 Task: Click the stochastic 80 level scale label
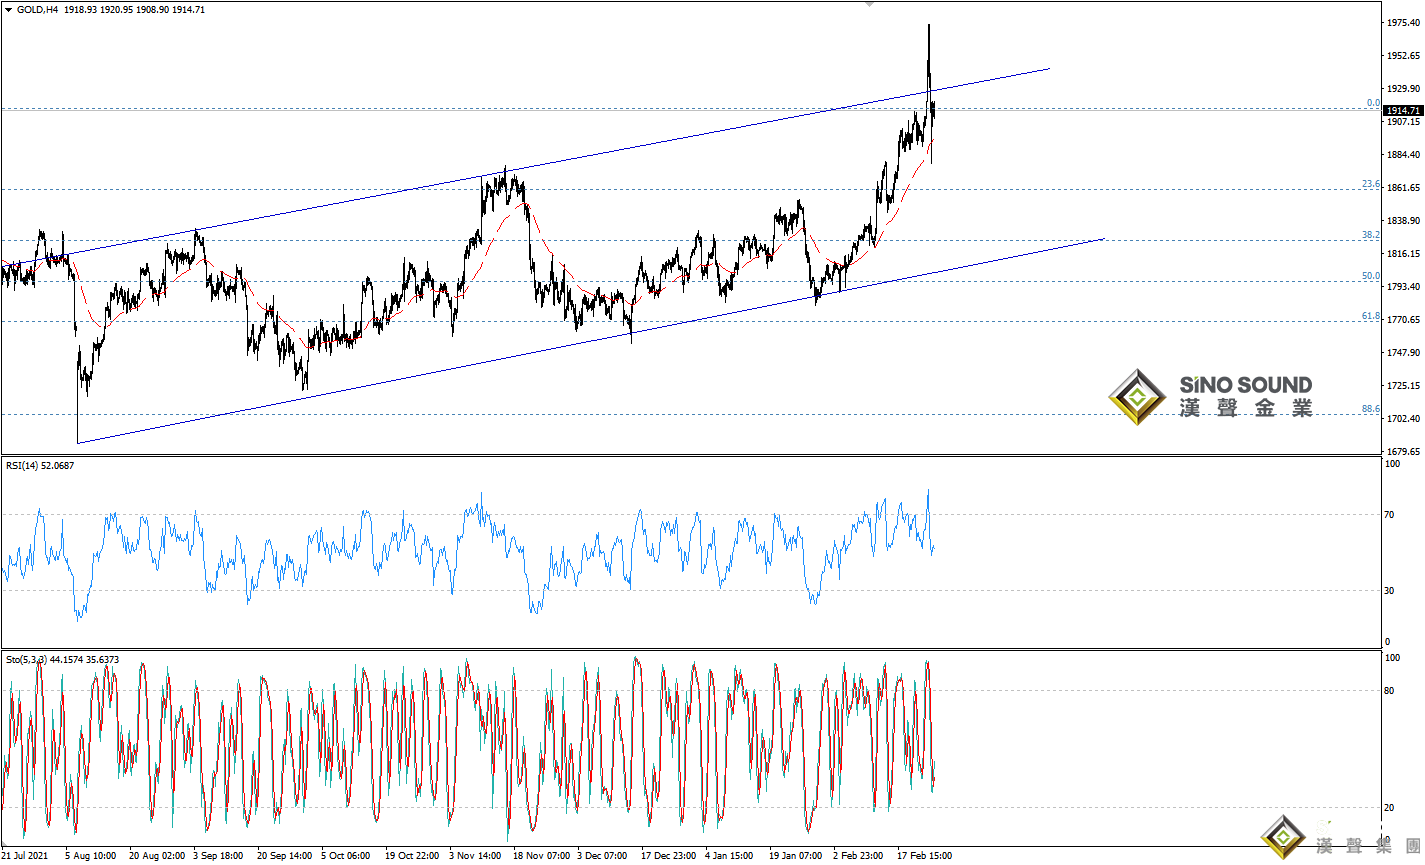1390,690
